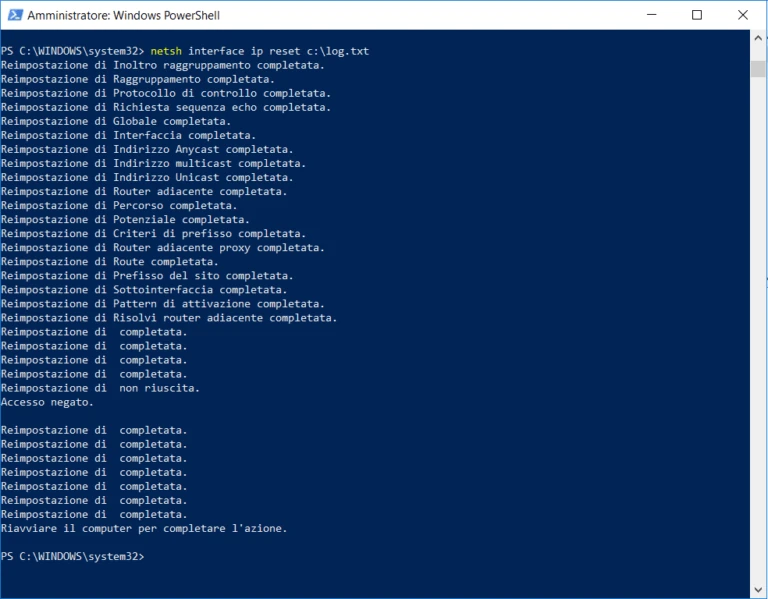Click the 'c:\log.txt' argument text

pos(338,51)
